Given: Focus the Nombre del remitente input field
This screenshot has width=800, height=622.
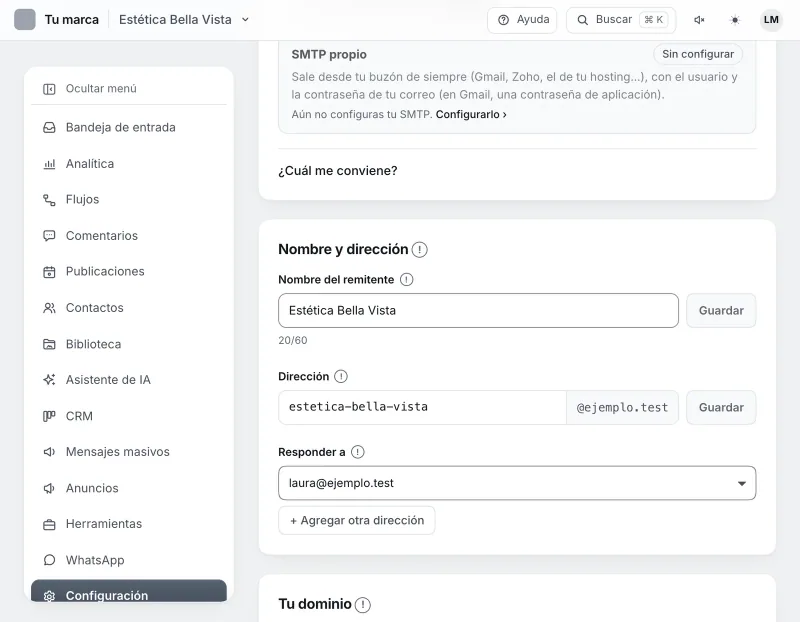Looking at the screenshot, I should tap(478, 310).
